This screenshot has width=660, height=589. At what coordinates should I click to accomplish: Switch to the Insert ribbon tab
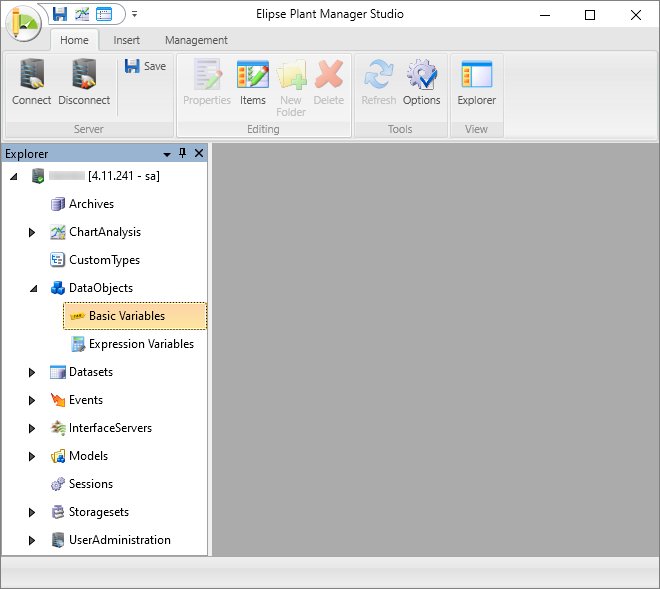[126, 40]
